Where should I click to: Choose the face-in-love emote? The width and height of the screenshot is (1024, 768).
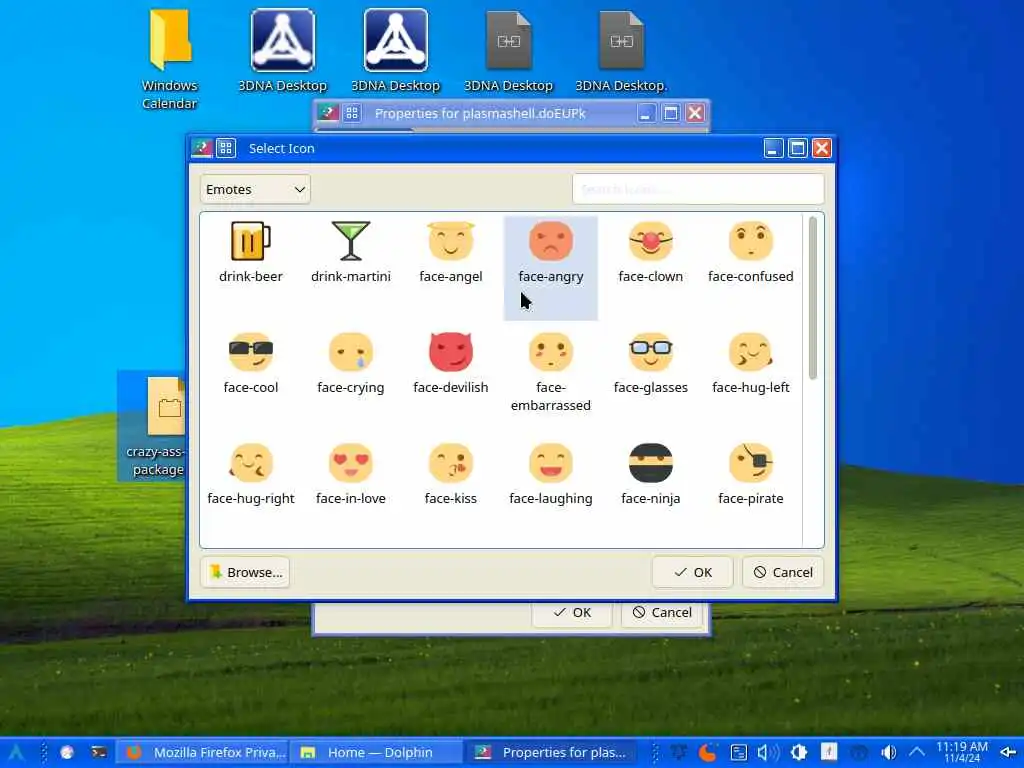pos(351,474)
